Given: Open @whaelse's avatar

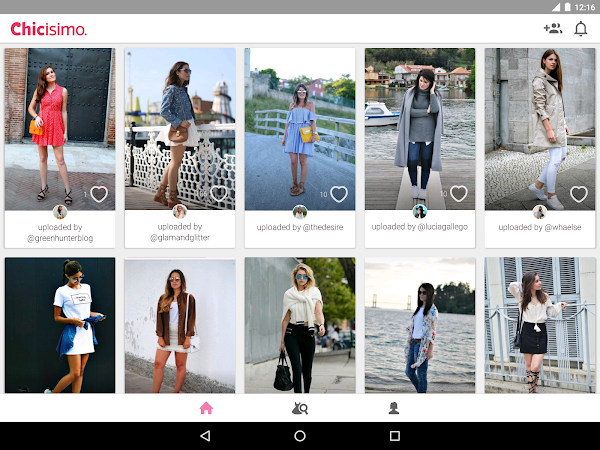Looking at the screenshot, I should tap(540, 212).
